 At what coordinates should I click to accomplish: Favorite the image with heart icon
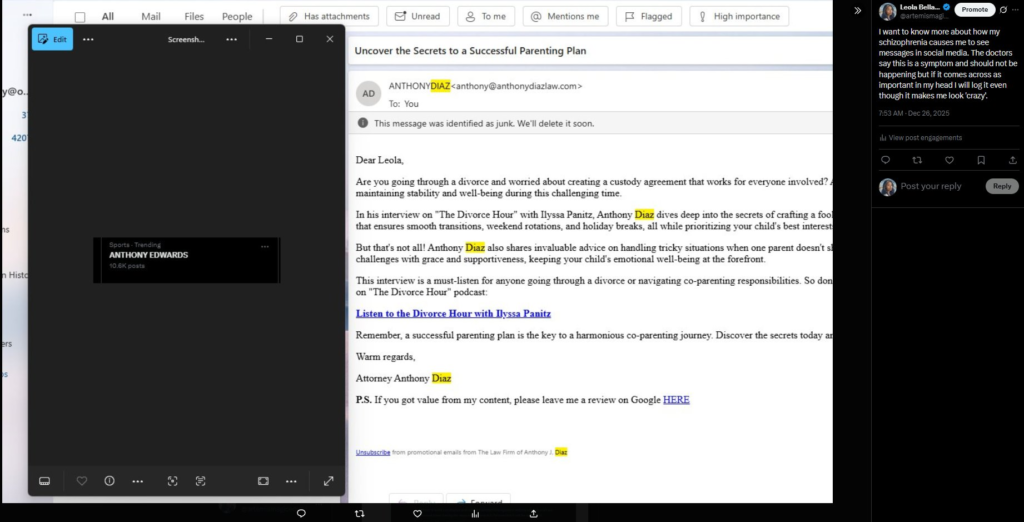tap(82, 481)
